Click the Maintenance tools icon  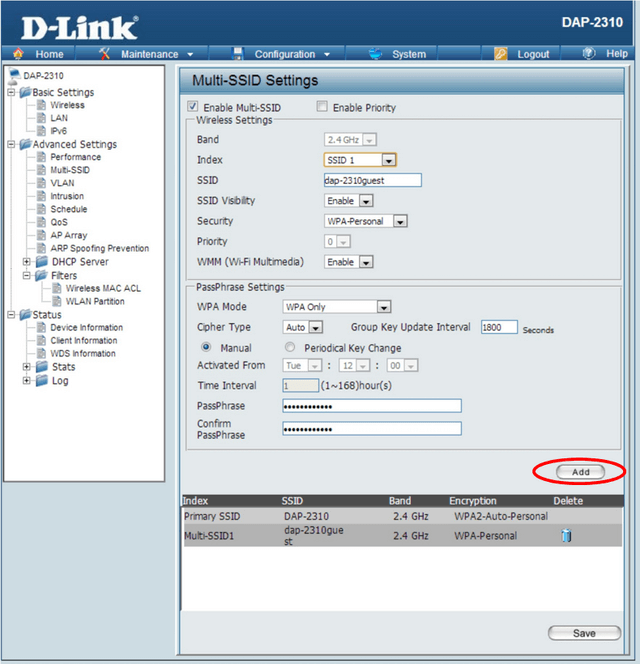point(104,53)
